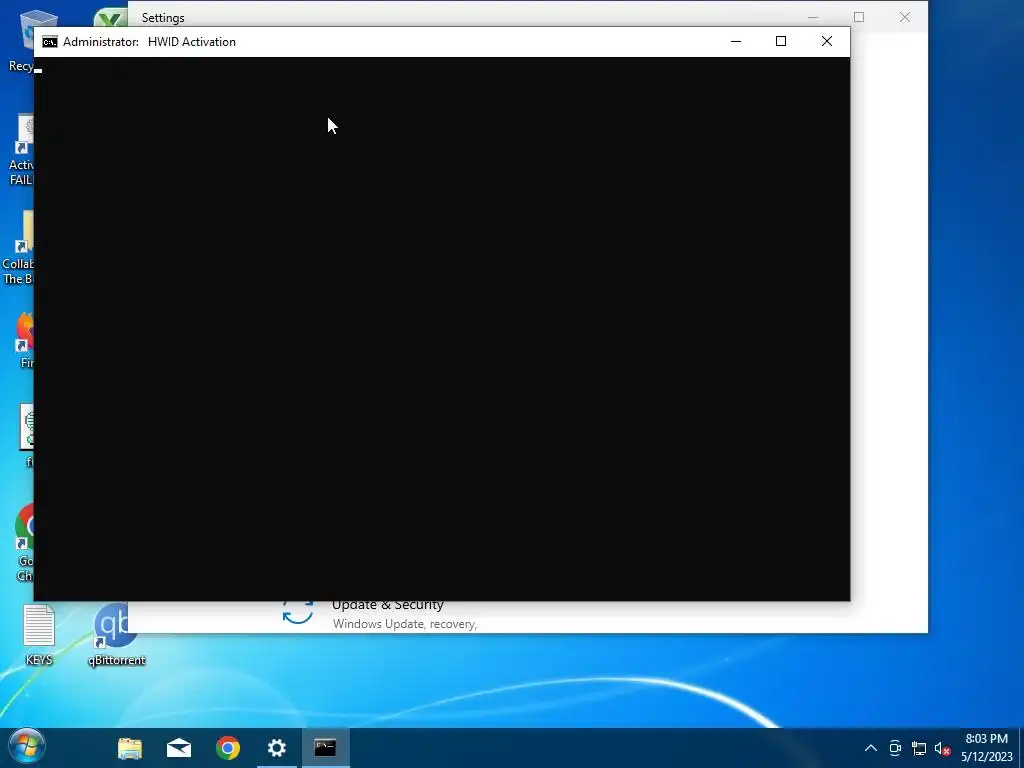Show hidden system tray icons
The image size is (1024, 768).
coord(871,748)
